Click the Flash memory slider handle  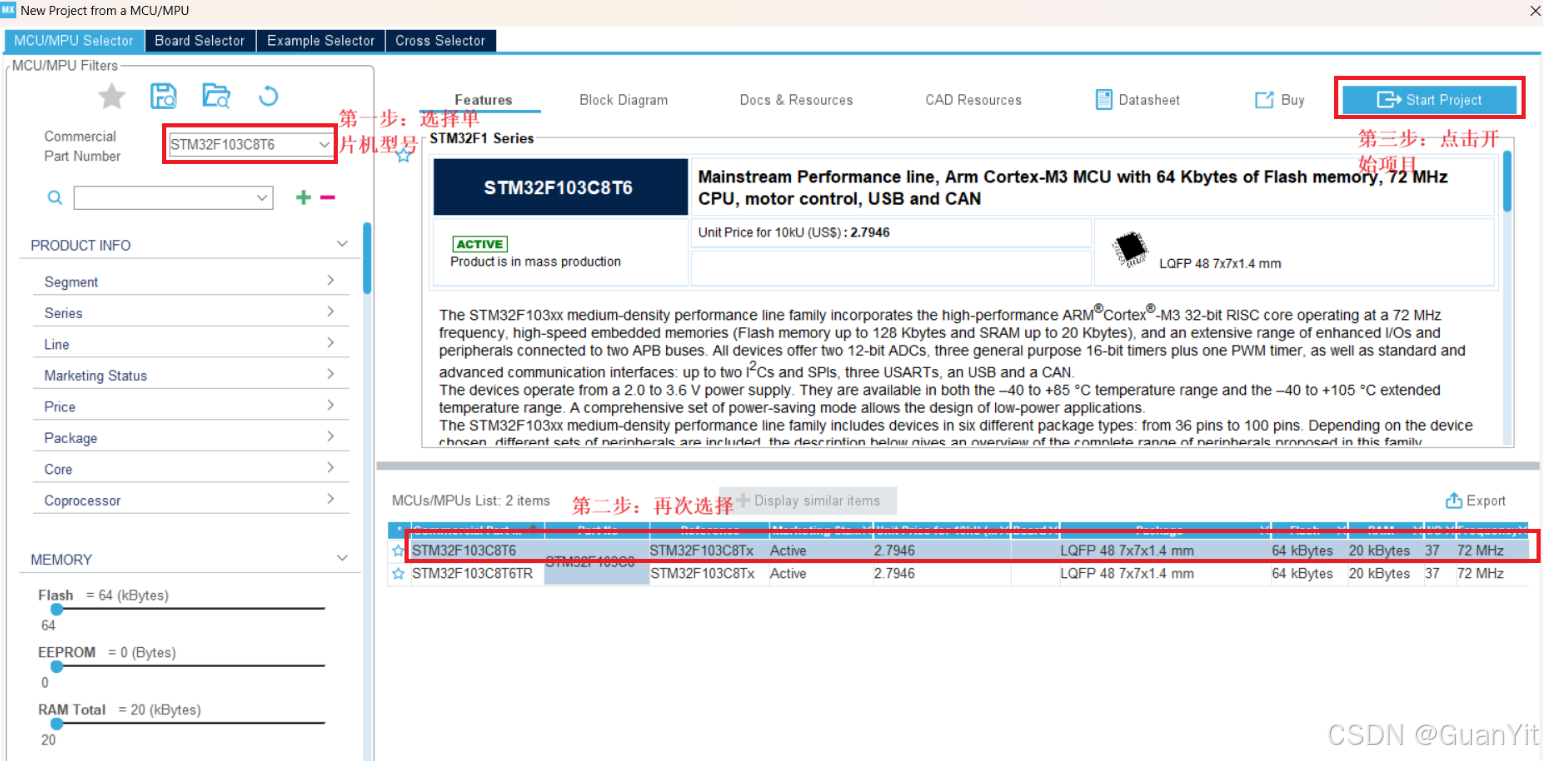coord(56,609)
